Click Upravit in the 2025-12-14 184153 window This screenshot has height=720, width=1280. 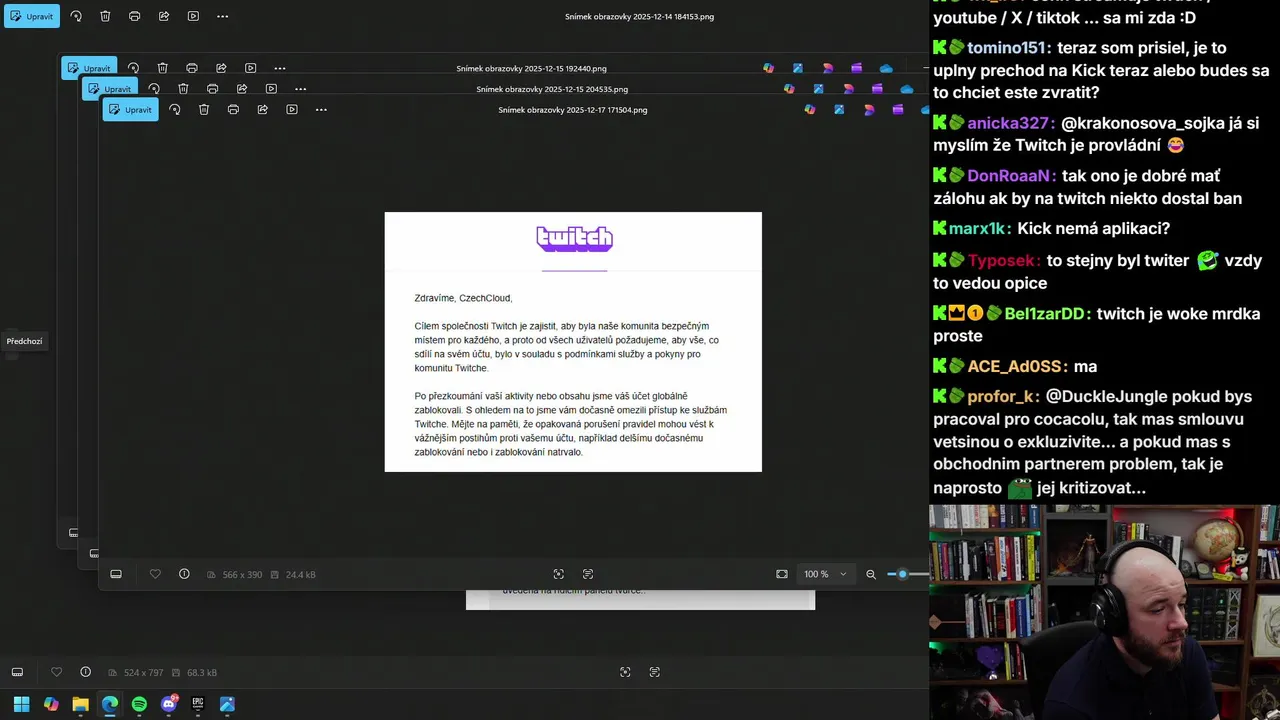tap(32, 16)
